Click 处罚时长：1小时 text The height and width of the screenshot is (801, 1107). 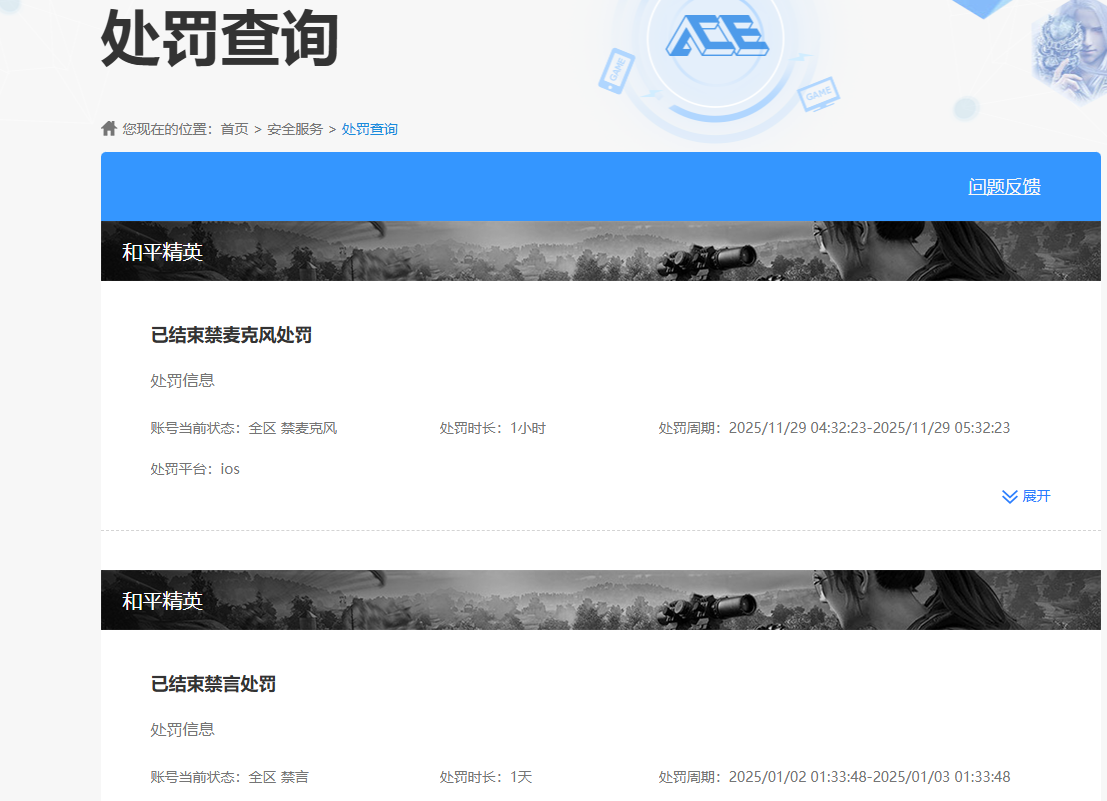[x=493, y=428]
